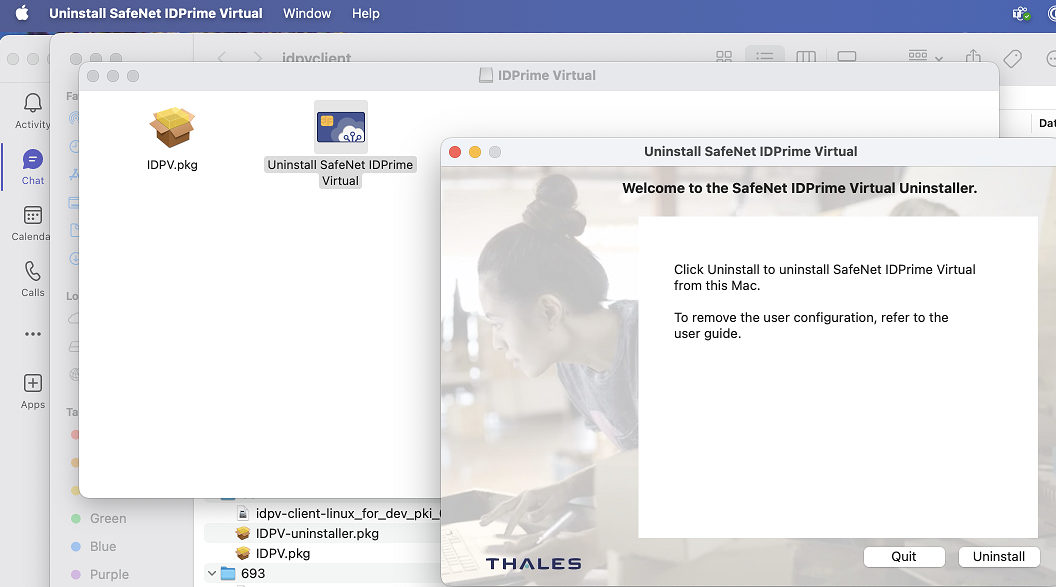Select the Green tag in Finder sidebar
The height and width of the screenshot is (587, 1056).
(x=108, y=518)
